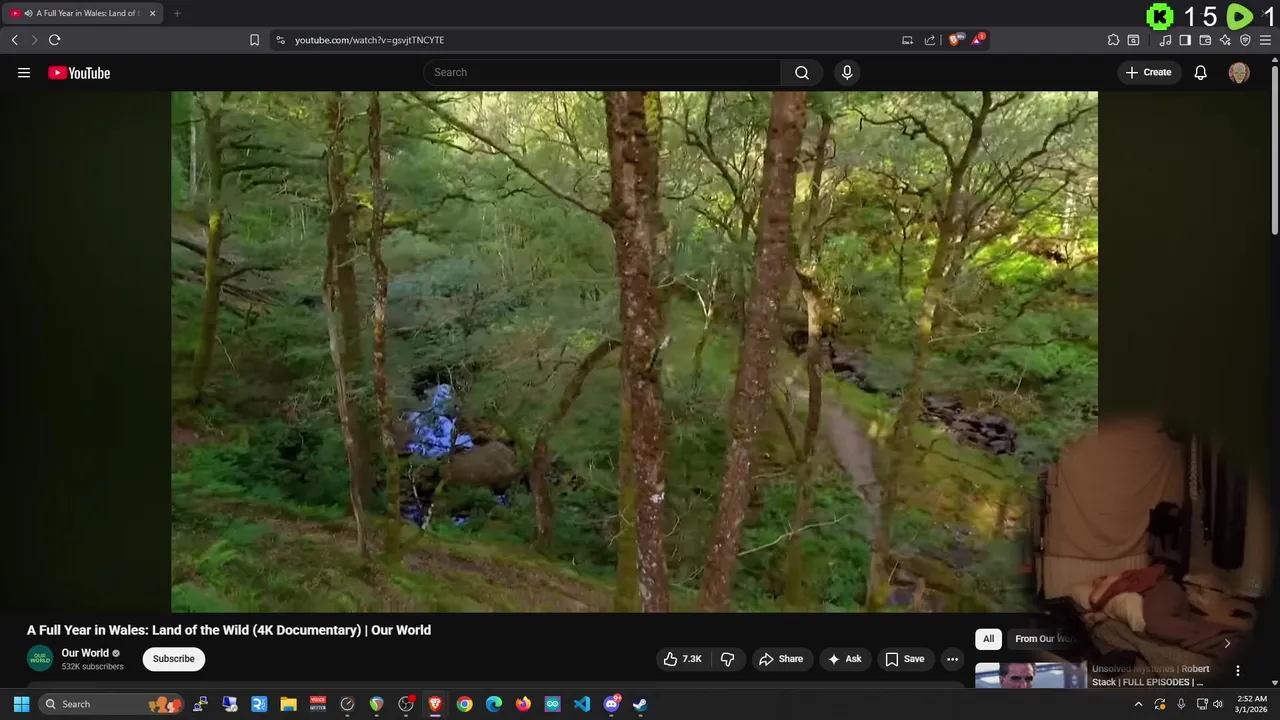
Task: Open the YouTube guide hamburger menu
Action: 24,72
